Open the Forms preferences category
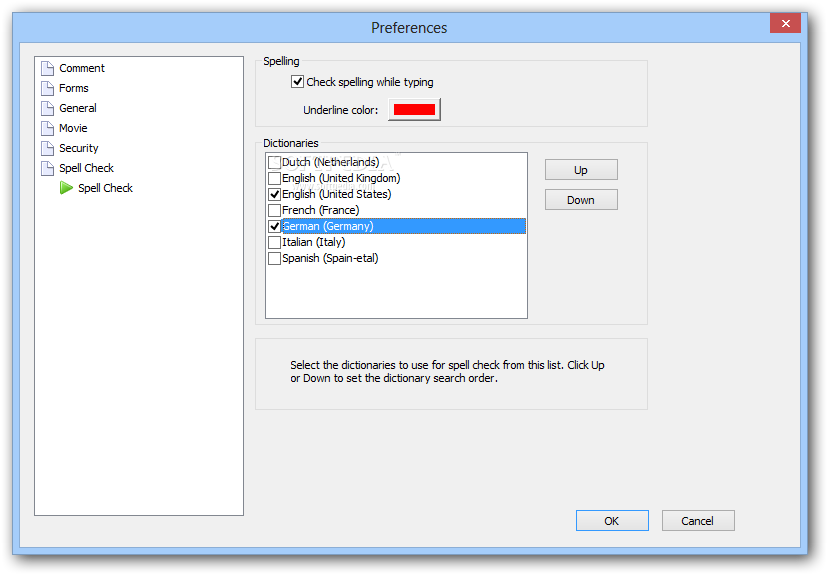Image resolution: width=828 pixels, height=575 pixels. [73, 88]
